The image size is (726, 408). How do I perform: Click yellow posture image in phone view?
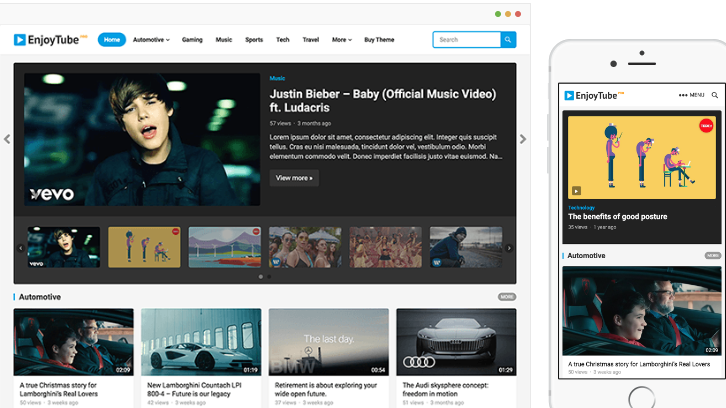642,157
